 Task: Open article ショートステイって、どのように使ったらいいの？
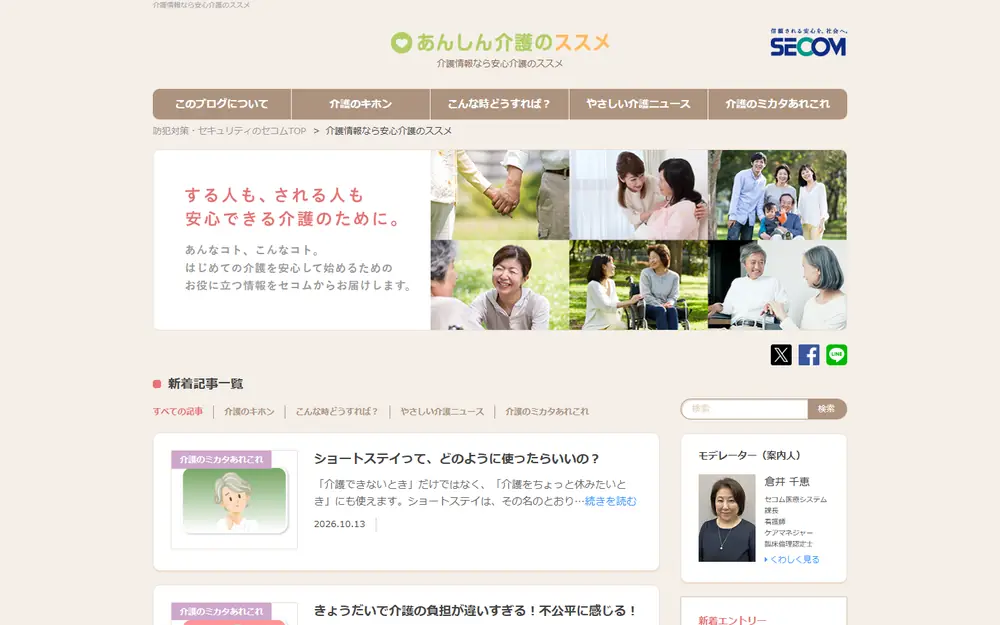pyautogui.click(x=457, y=459)
